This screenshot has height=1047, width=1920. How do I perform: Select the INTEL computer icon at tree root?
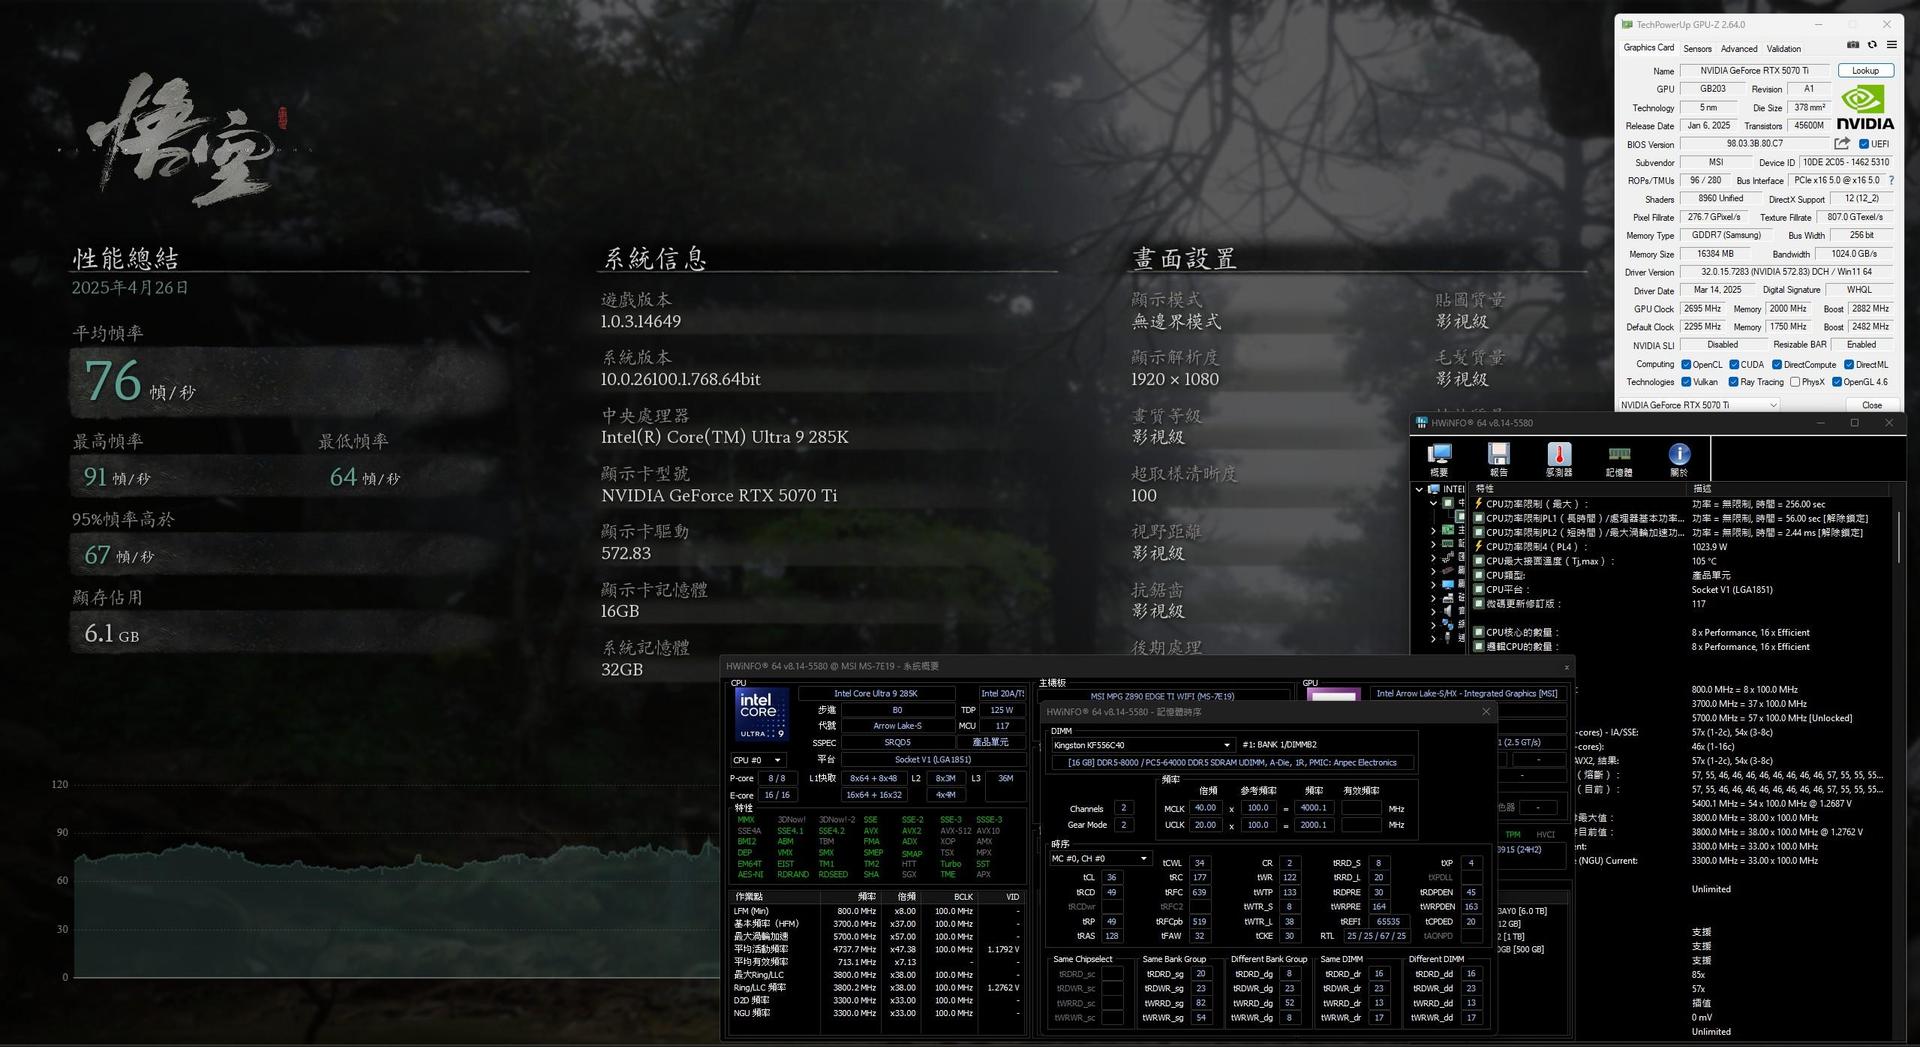(x=1434, y=489)
